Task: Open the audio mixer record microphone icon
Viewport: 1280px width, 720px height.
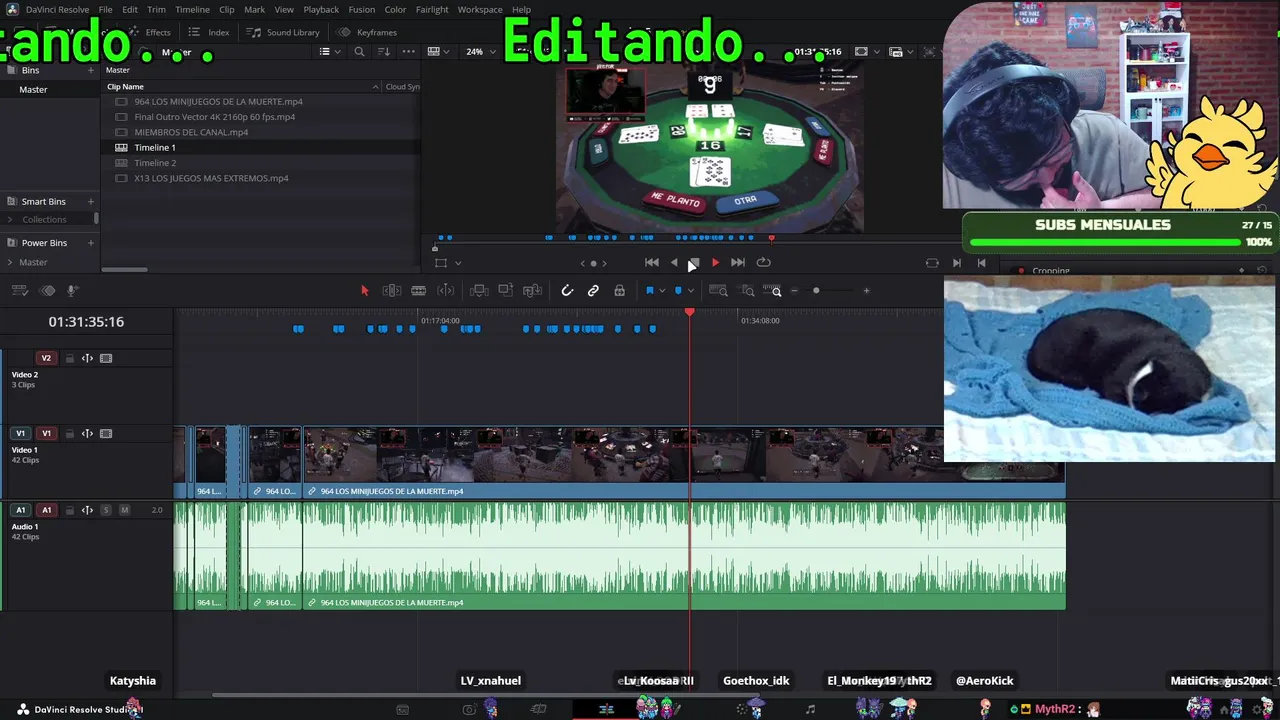Action: pos(72,291)
